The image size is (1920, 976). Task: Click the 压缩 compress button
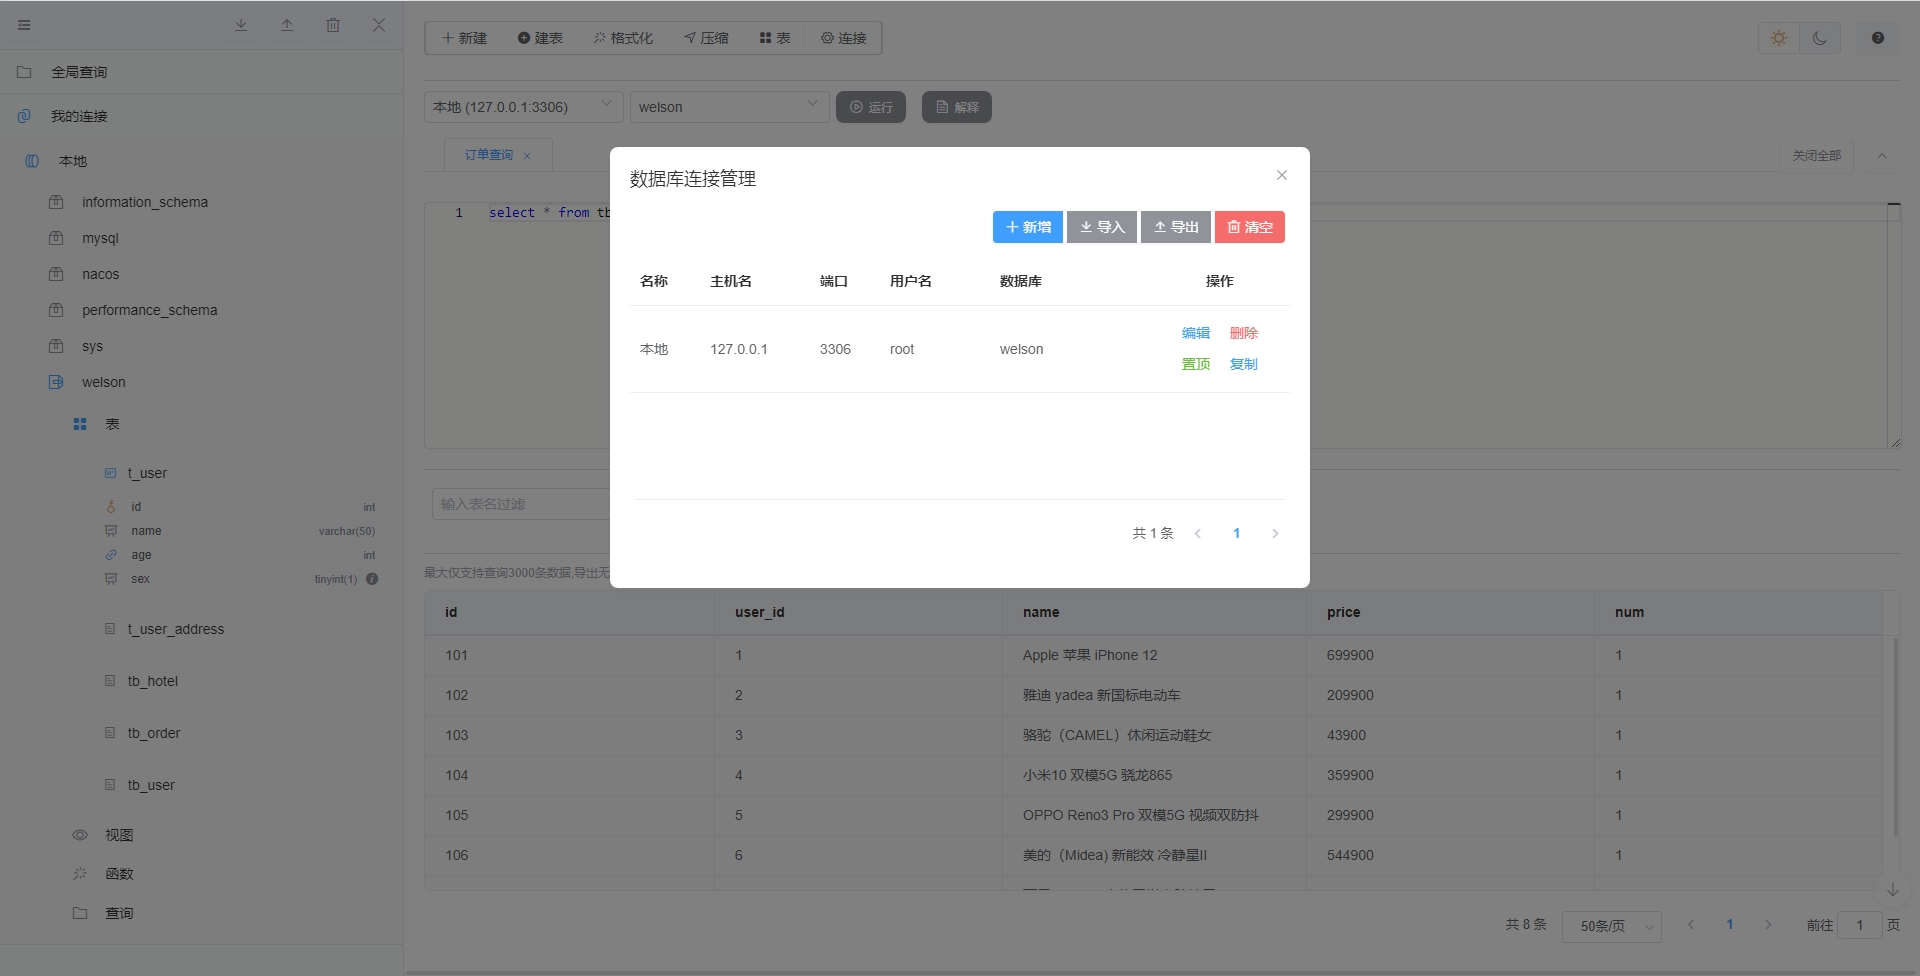(706, 38)
